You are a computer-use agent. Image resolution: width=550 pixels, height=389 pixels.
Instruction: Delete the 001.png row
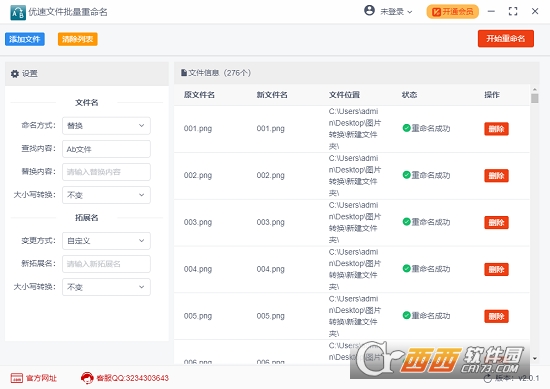tap(496, 129)
